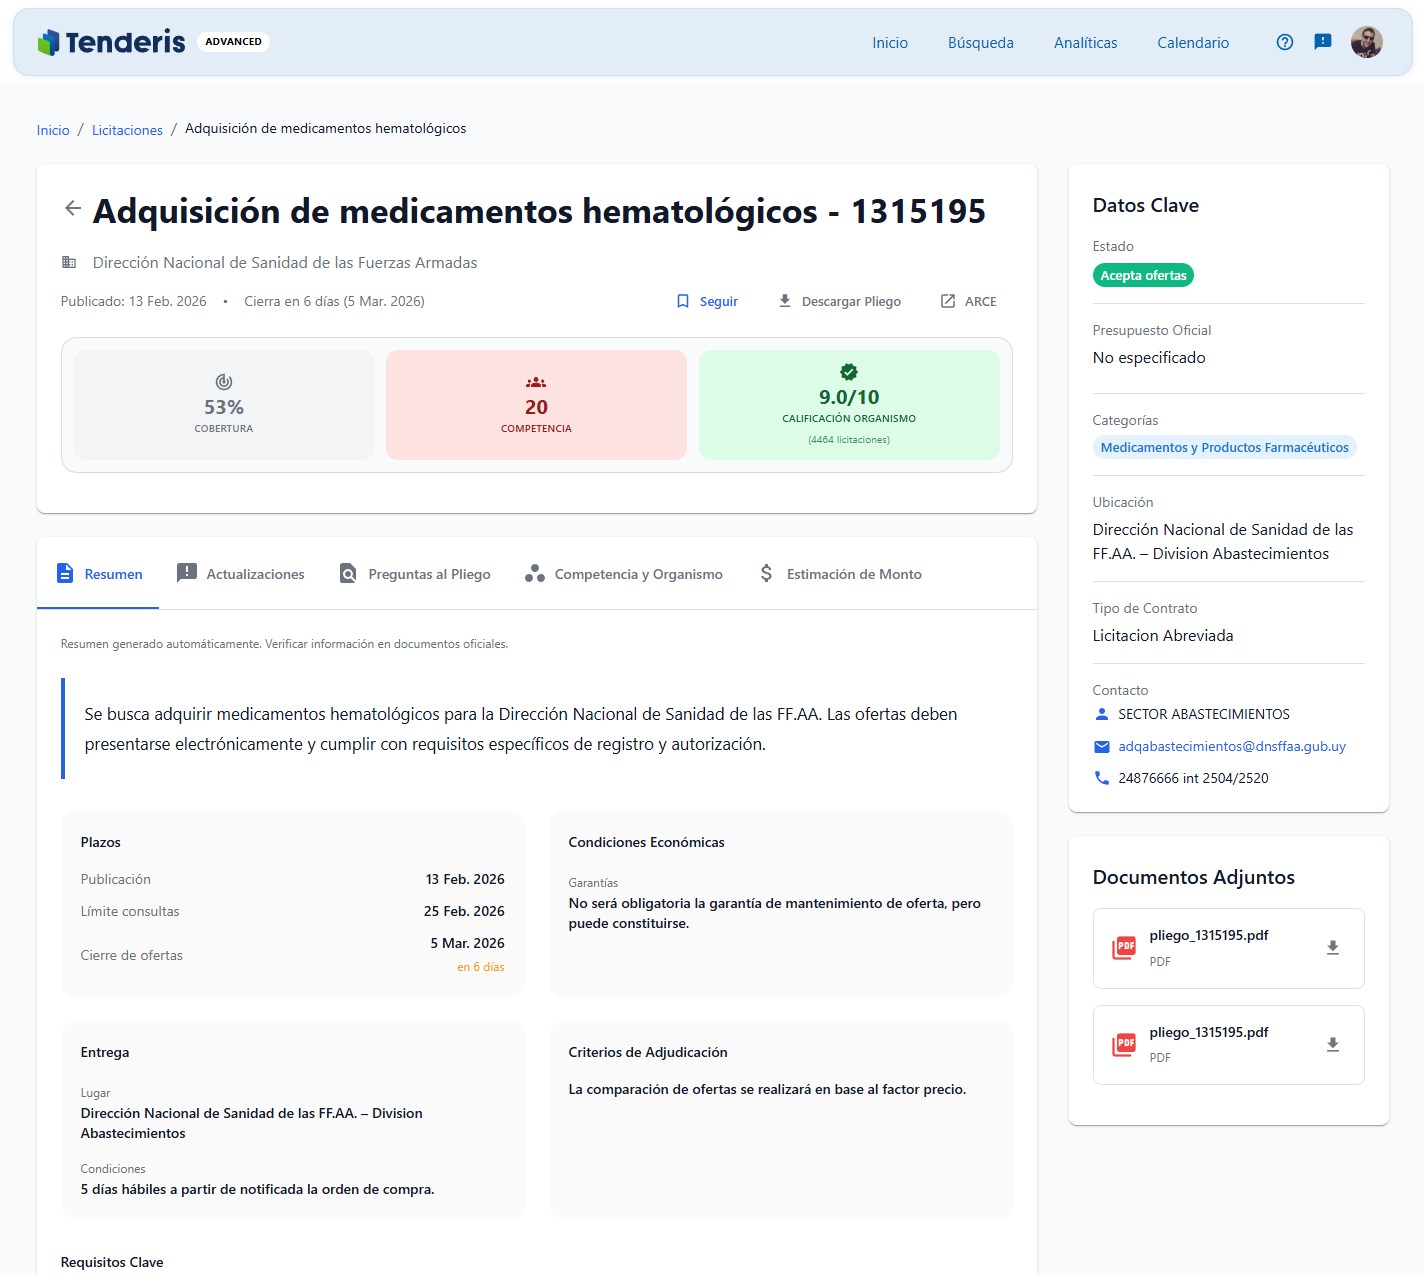Viewport: 1424px width, 1275px height.
Task: Open the Preguntas al Pliego tab
Action: tap(415, 574)
